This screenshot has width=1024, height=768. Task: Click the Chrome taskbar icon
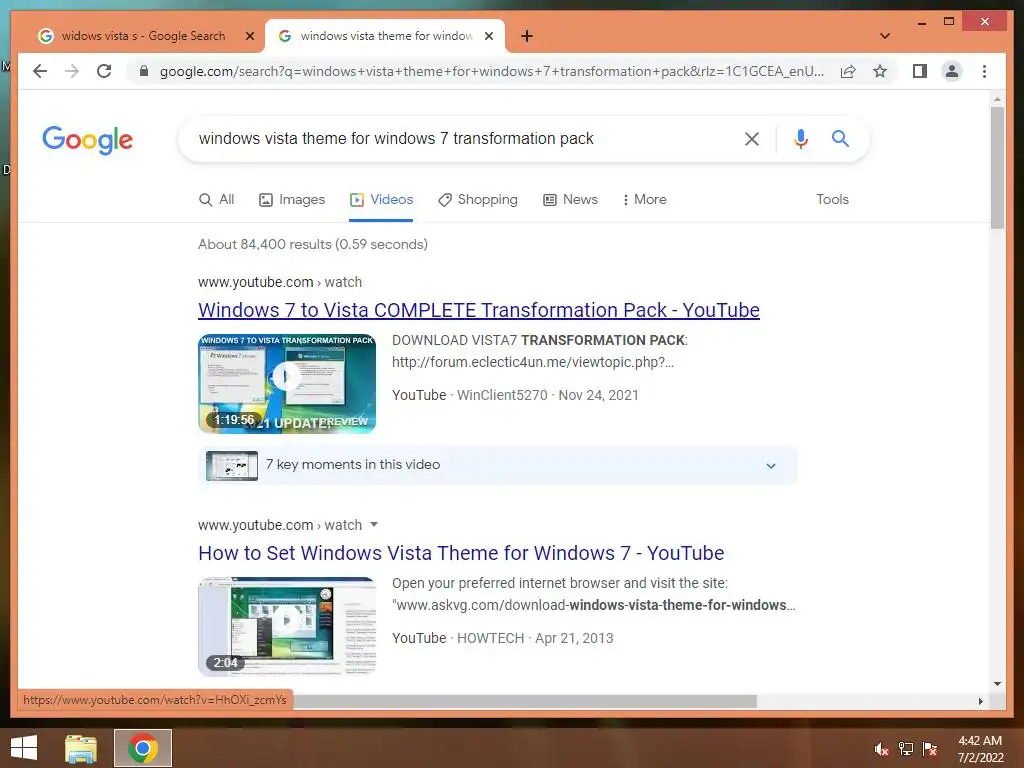coord(143,748)
